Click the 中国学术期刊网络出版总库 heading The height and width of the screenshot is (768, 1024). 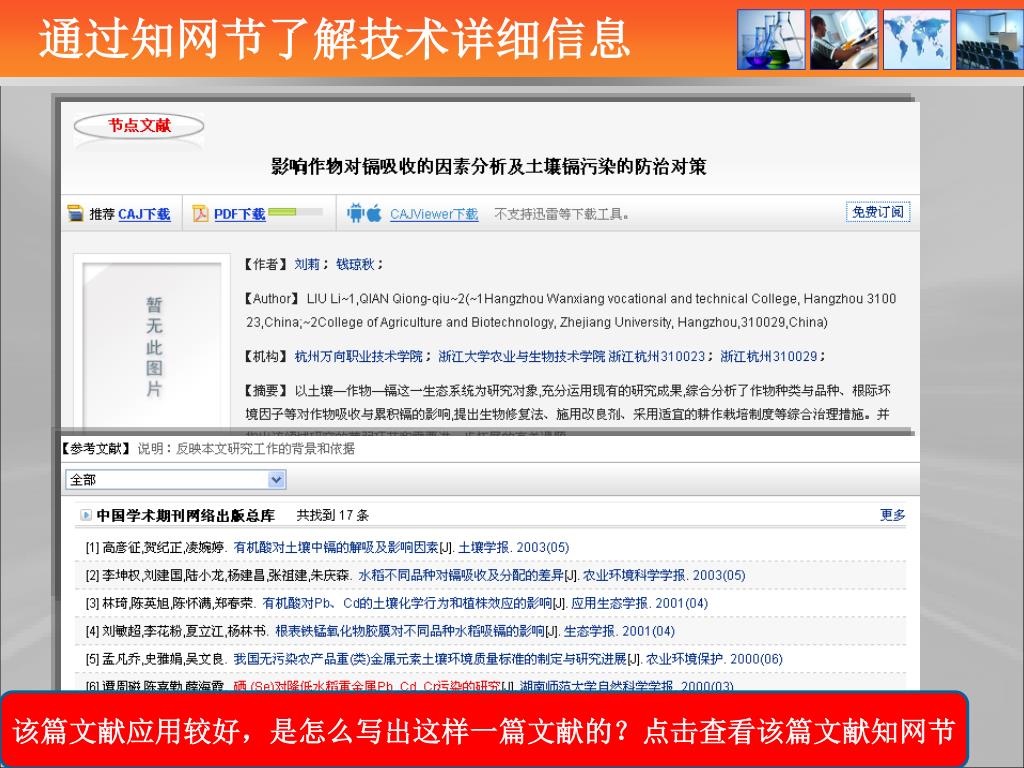pyautogui.click(x=185, y=515)
